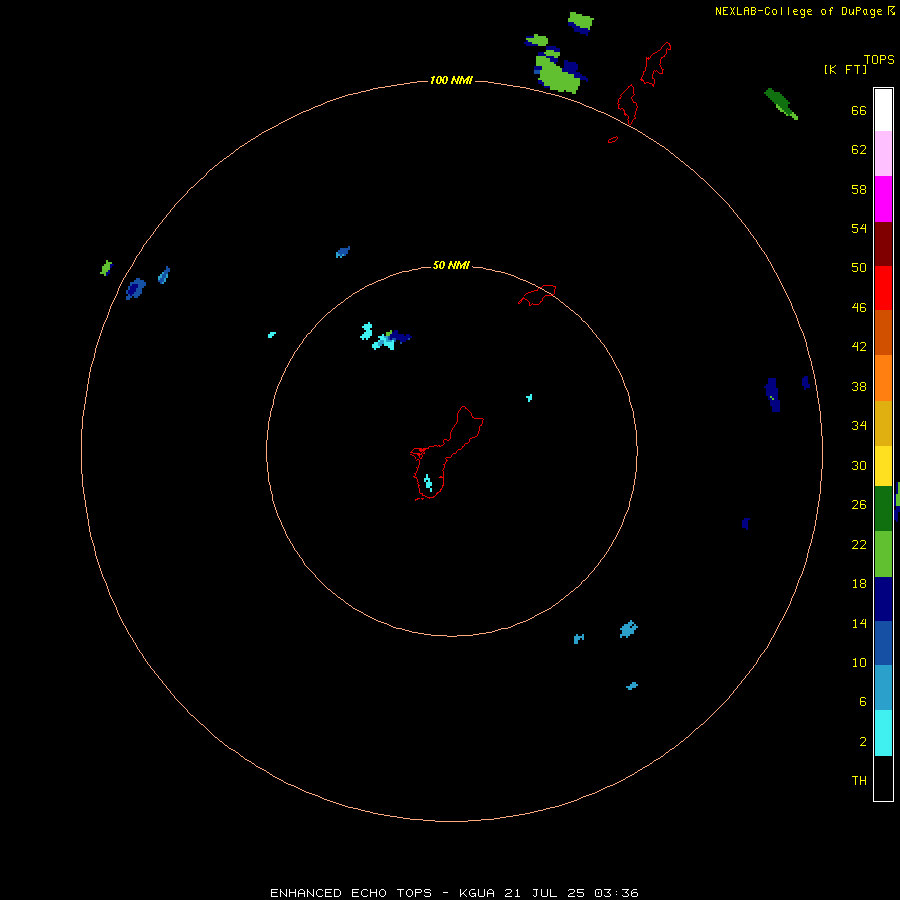This screenshot has width=900, height=900.
Task: Click the "TOPS" legend heading
Action: pyautogui.click(x=879, y=59)
